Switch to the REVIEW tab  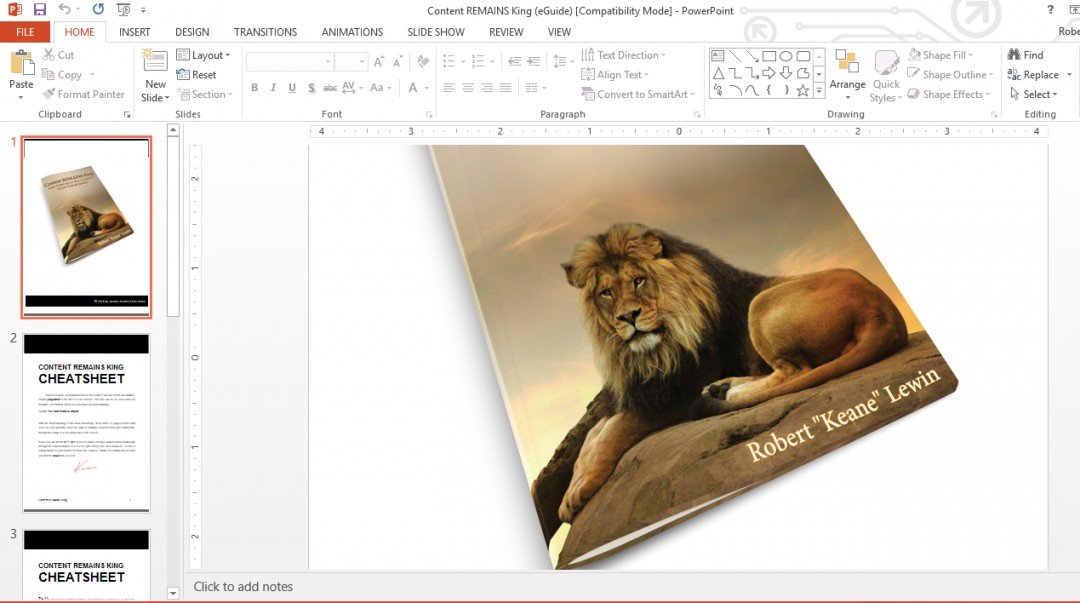point(506,32)
